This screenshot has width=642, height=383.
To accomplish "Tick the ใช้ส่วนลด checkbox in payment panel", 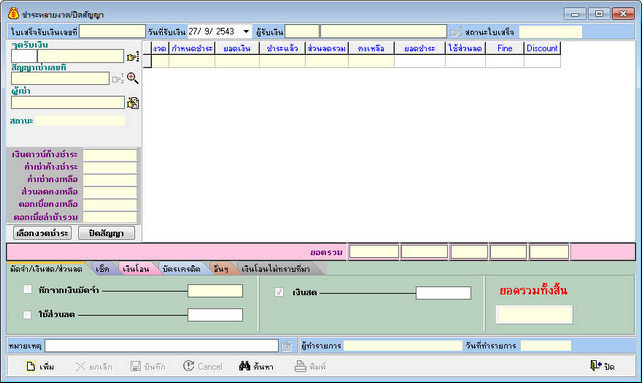I will [27, 315].
